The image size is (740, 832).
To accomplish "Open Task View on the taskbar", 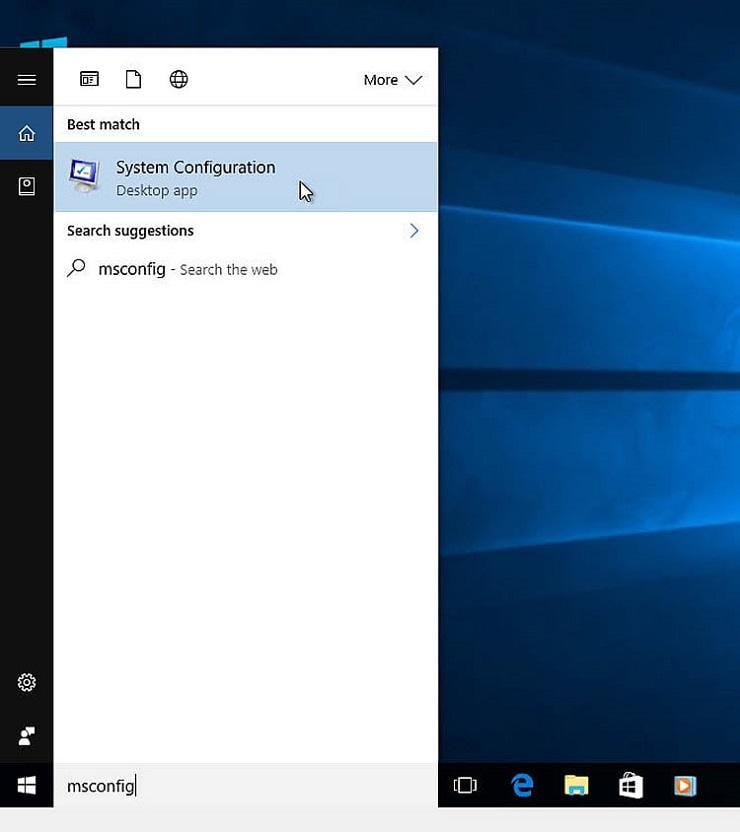I will 465,785.
